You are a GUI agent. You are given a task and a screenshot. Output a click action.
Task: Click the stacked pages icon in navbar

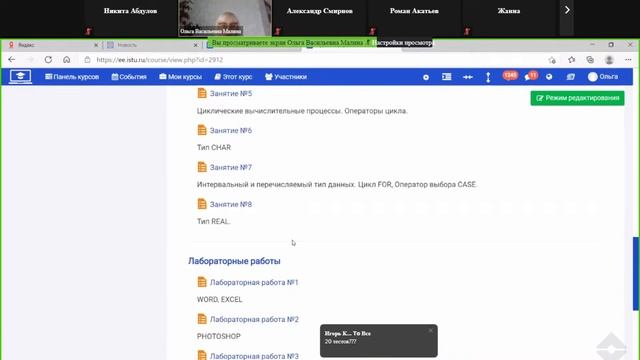571,77
